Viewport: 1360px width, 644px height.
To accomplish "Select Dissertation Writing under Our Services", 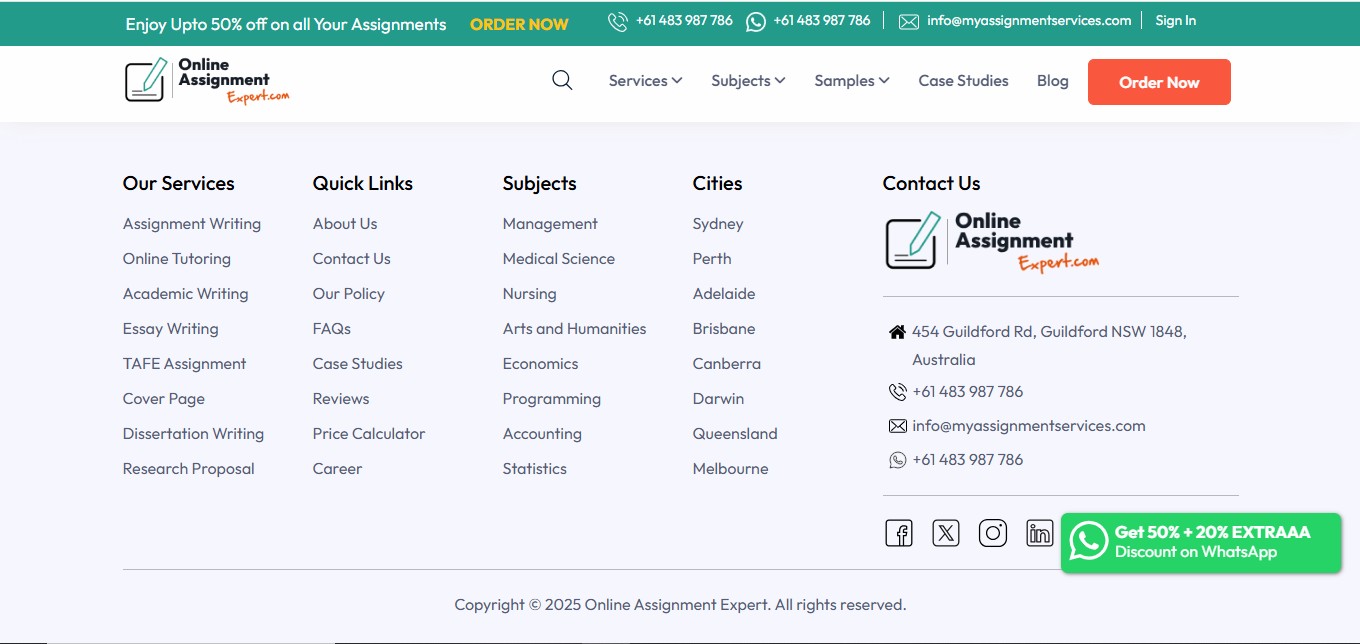I will 193,434.
